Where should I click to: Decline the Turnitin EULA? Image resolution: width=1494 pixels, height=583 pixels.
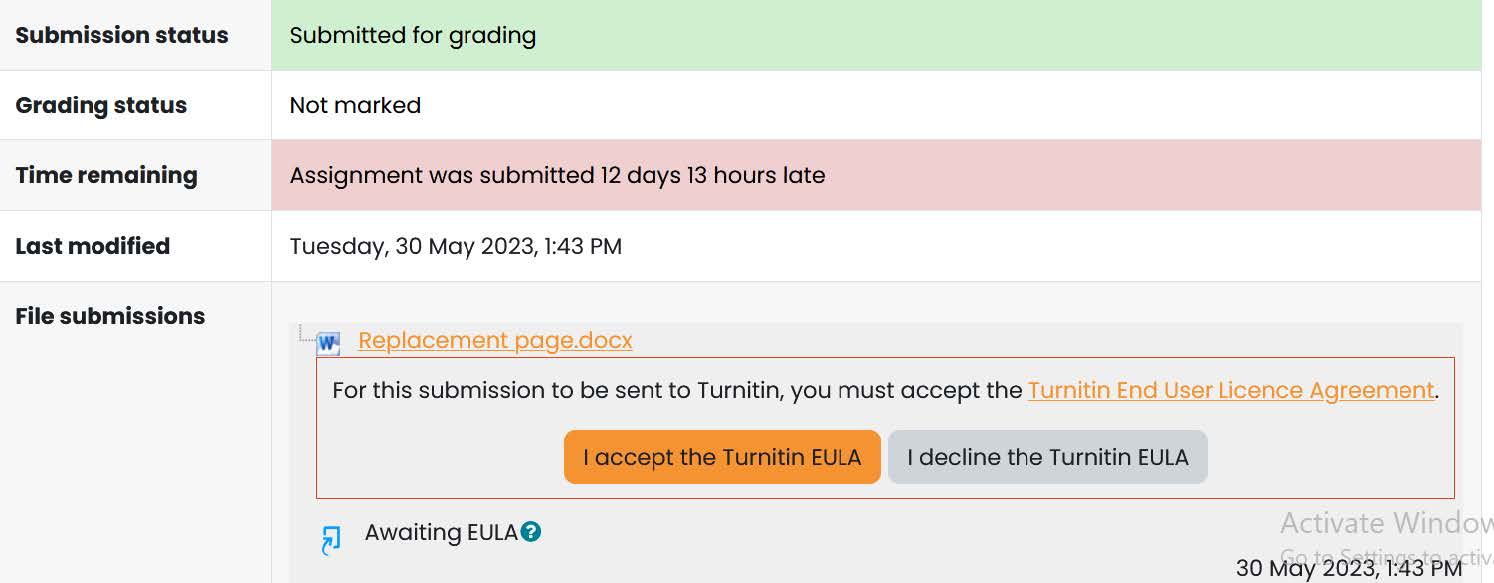point(1047,457)
